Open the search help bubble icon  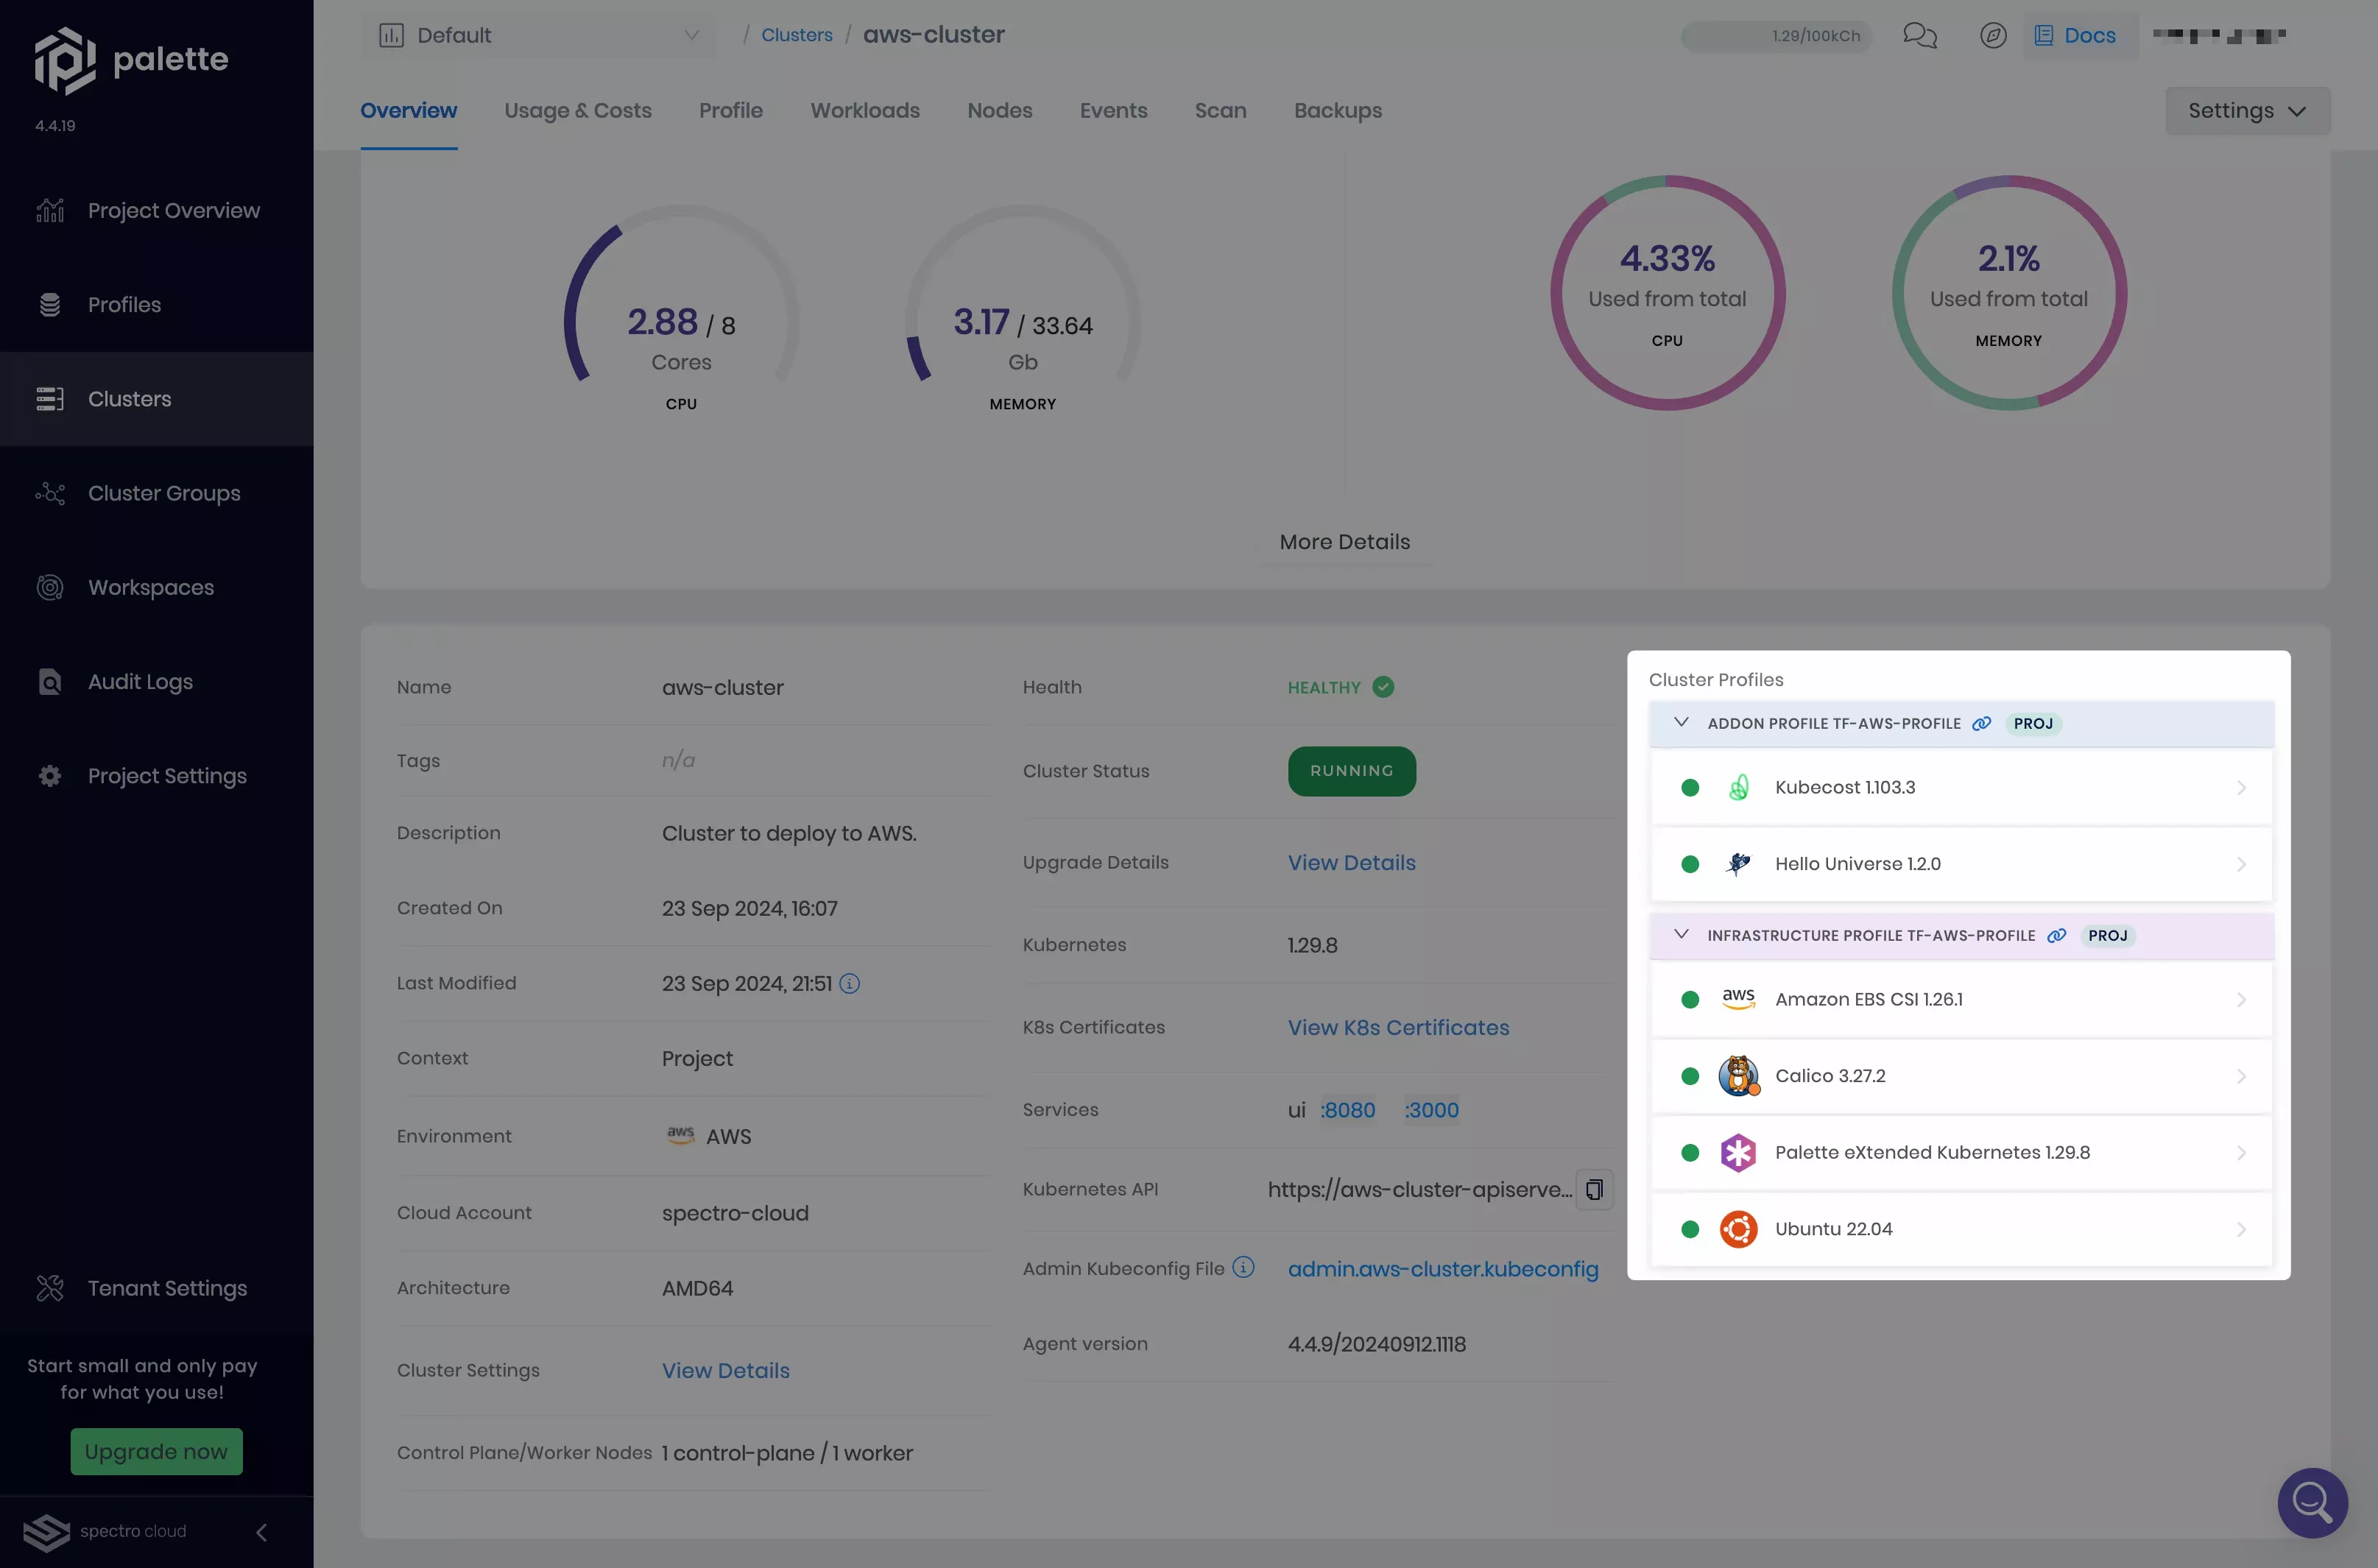coord(2312,1502)
